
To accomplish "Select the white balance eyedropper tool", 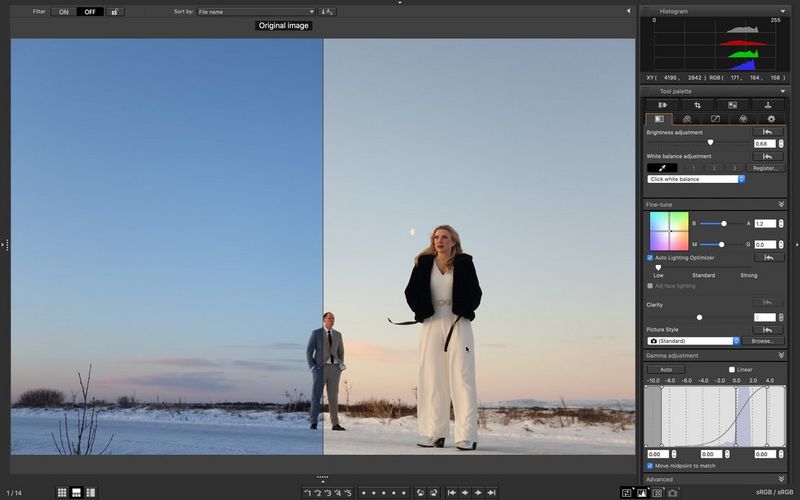I will click(x=661, y=168).
